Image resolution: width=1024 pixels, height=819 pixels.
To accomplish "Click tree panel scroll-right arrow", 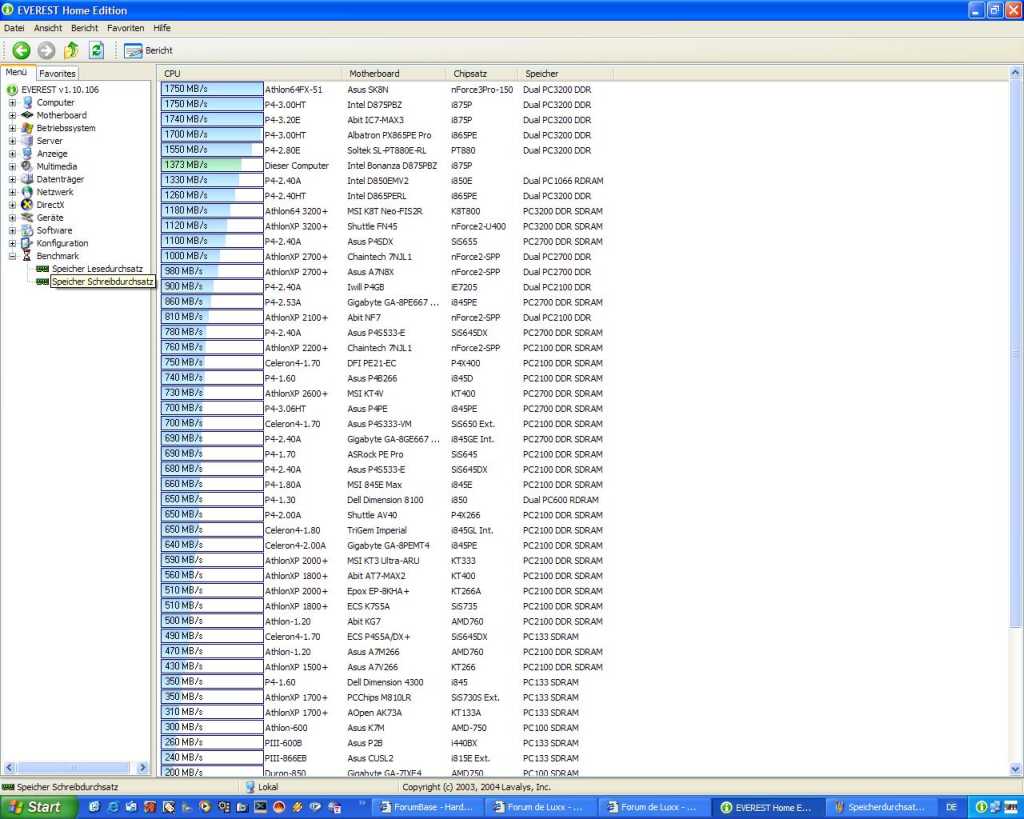I will (x=143, y=767).
